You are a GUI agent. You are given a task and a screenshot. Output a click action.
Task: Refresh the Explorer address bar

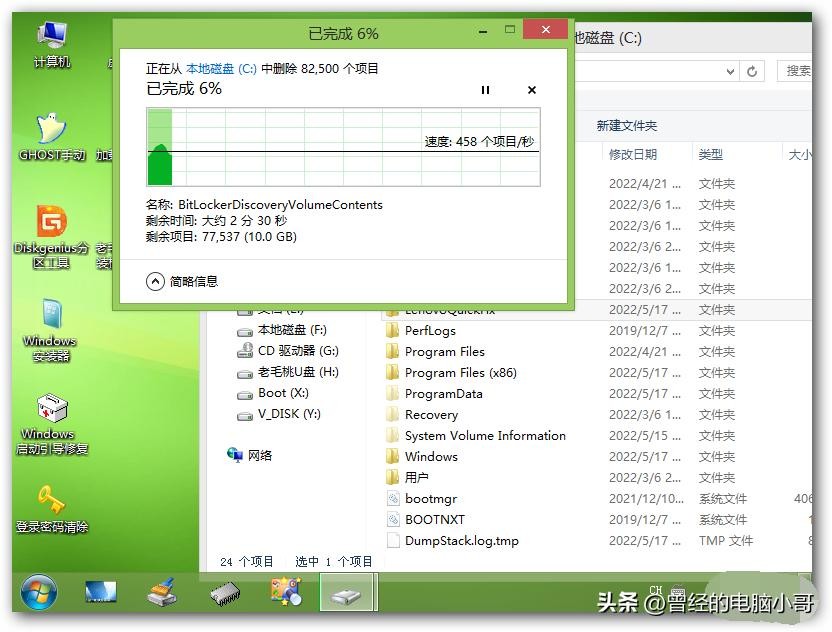(753, 71)
